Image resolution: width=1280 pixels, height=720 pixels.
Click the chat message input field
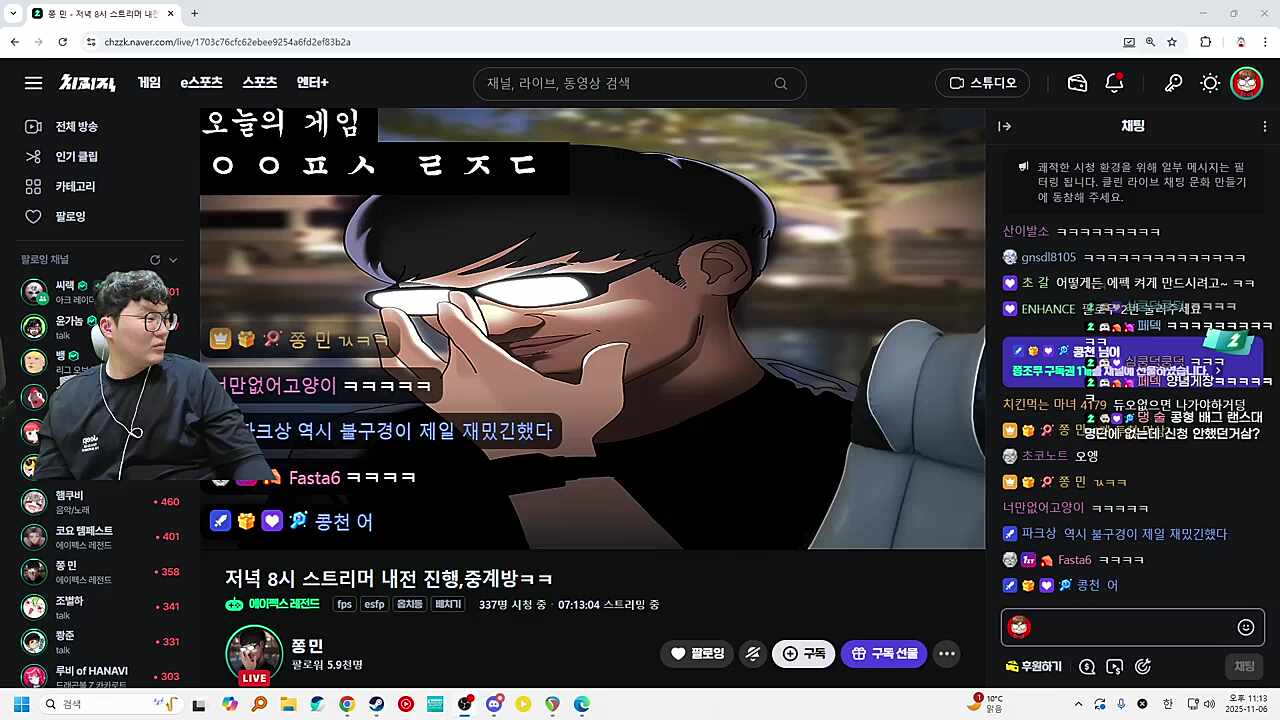coord(1120,627)
